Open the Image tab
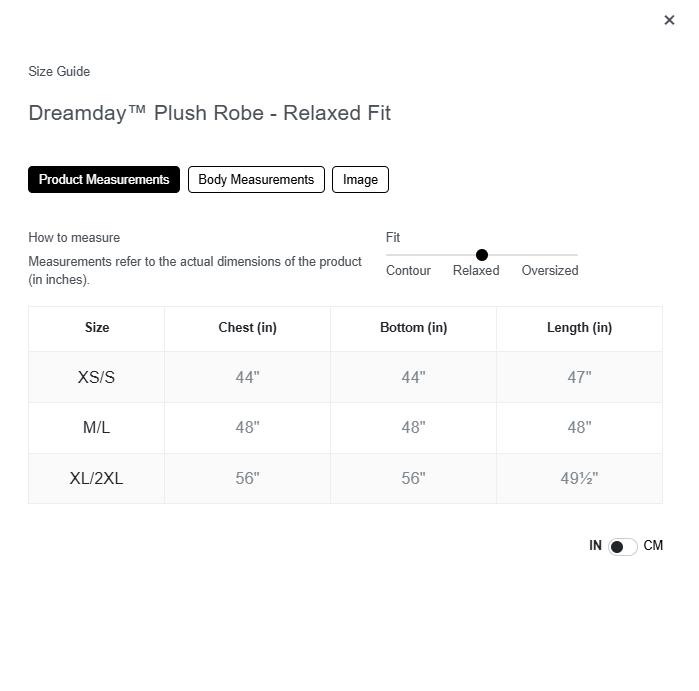 [x=360, y=180]
